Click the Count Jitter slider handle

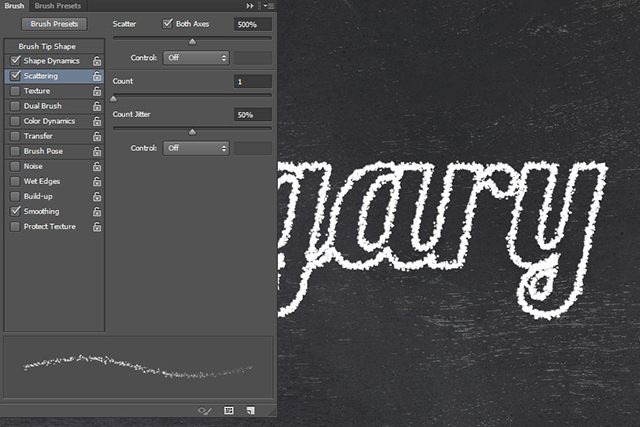(x=192, y=132)
